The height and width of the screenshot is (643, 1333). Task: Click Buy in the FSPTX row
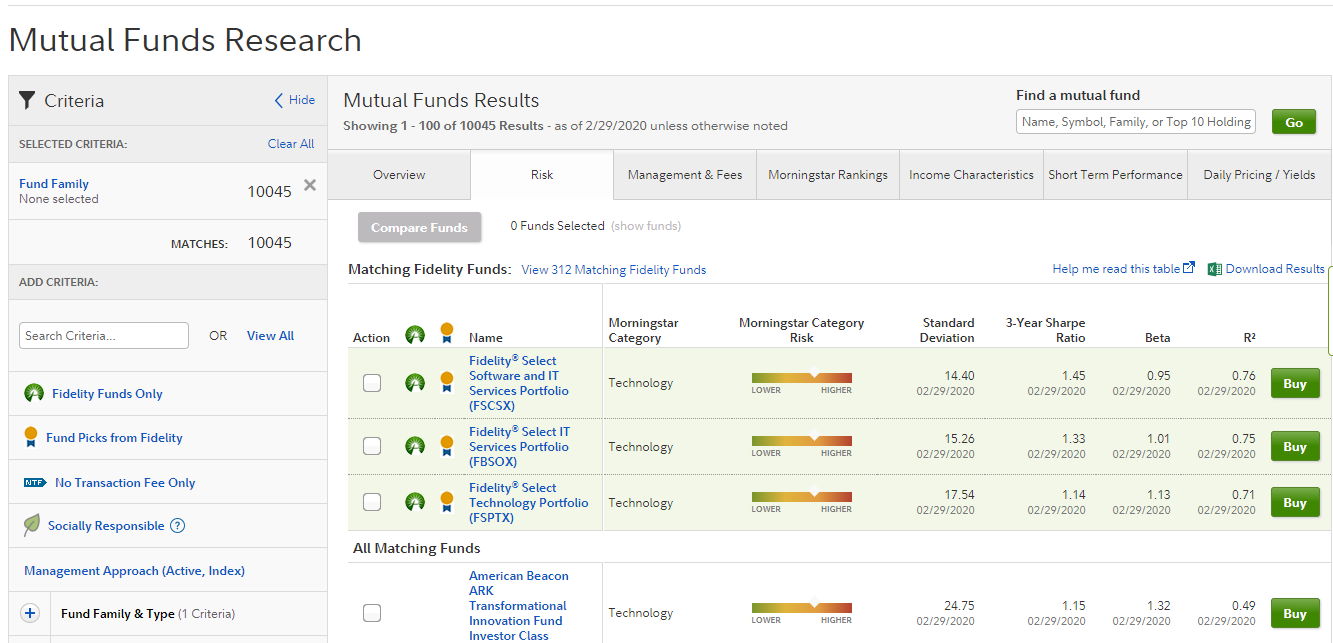point(1295,502)
